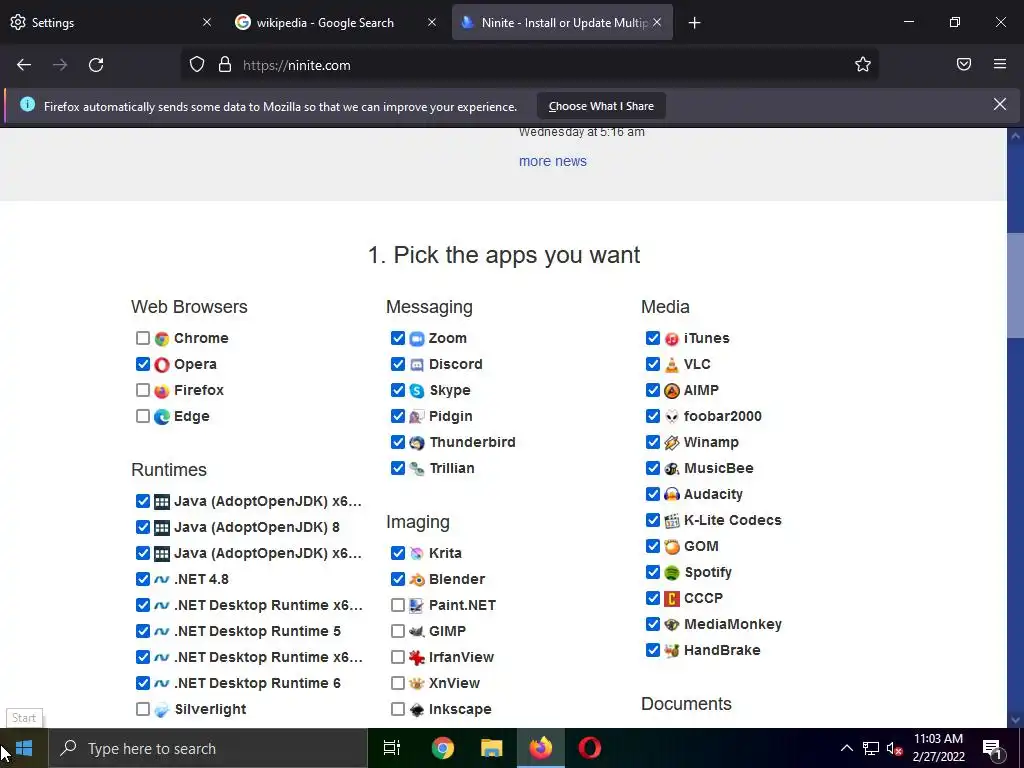
Task: Click the foobar2000 alien icon
Action: click(672, 417)
